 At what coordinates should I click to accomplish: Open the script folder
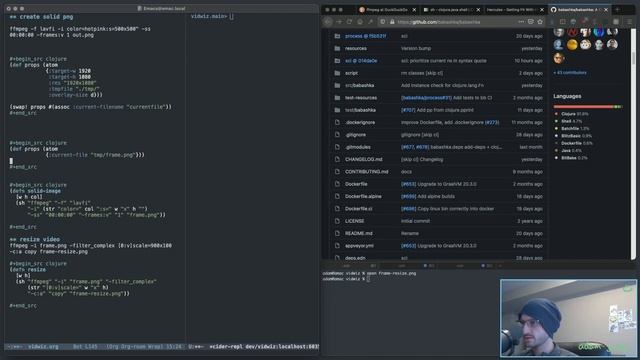coord(351,73)
